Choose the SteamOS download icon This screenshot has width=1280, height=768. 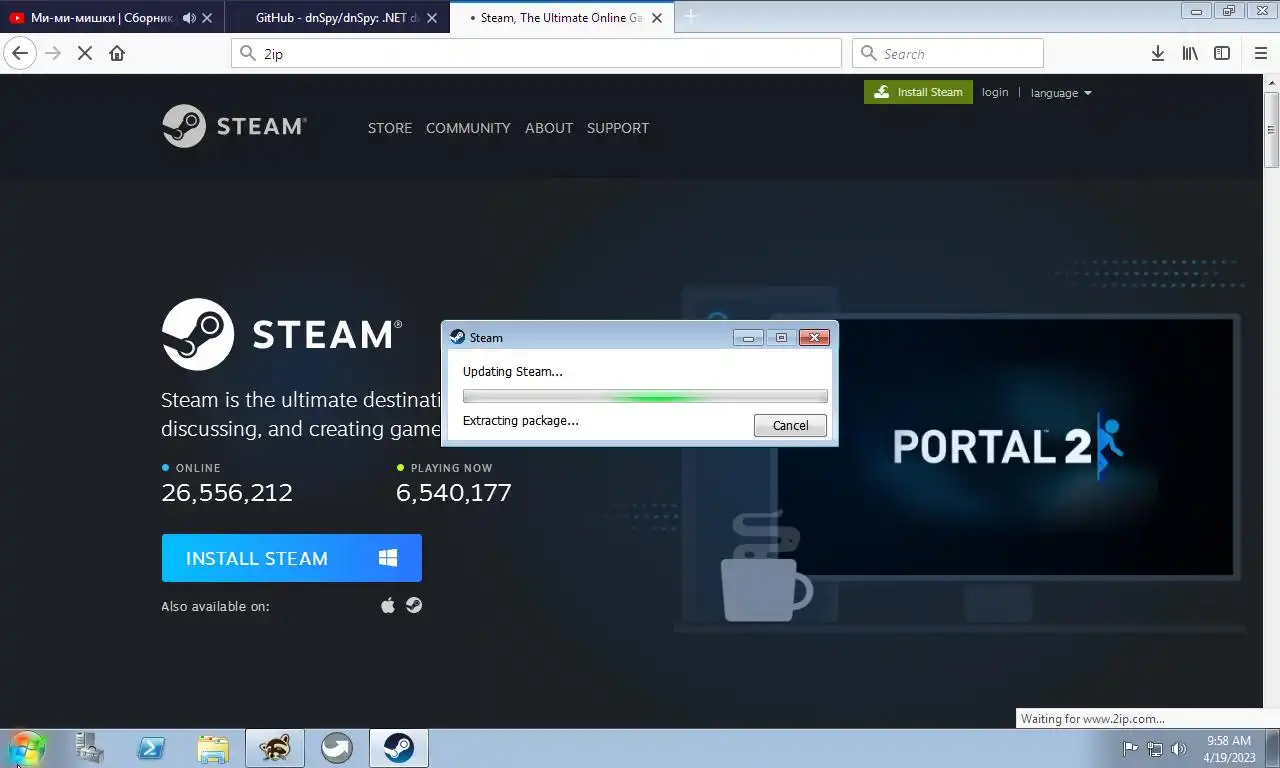click(x=414, y=605)
